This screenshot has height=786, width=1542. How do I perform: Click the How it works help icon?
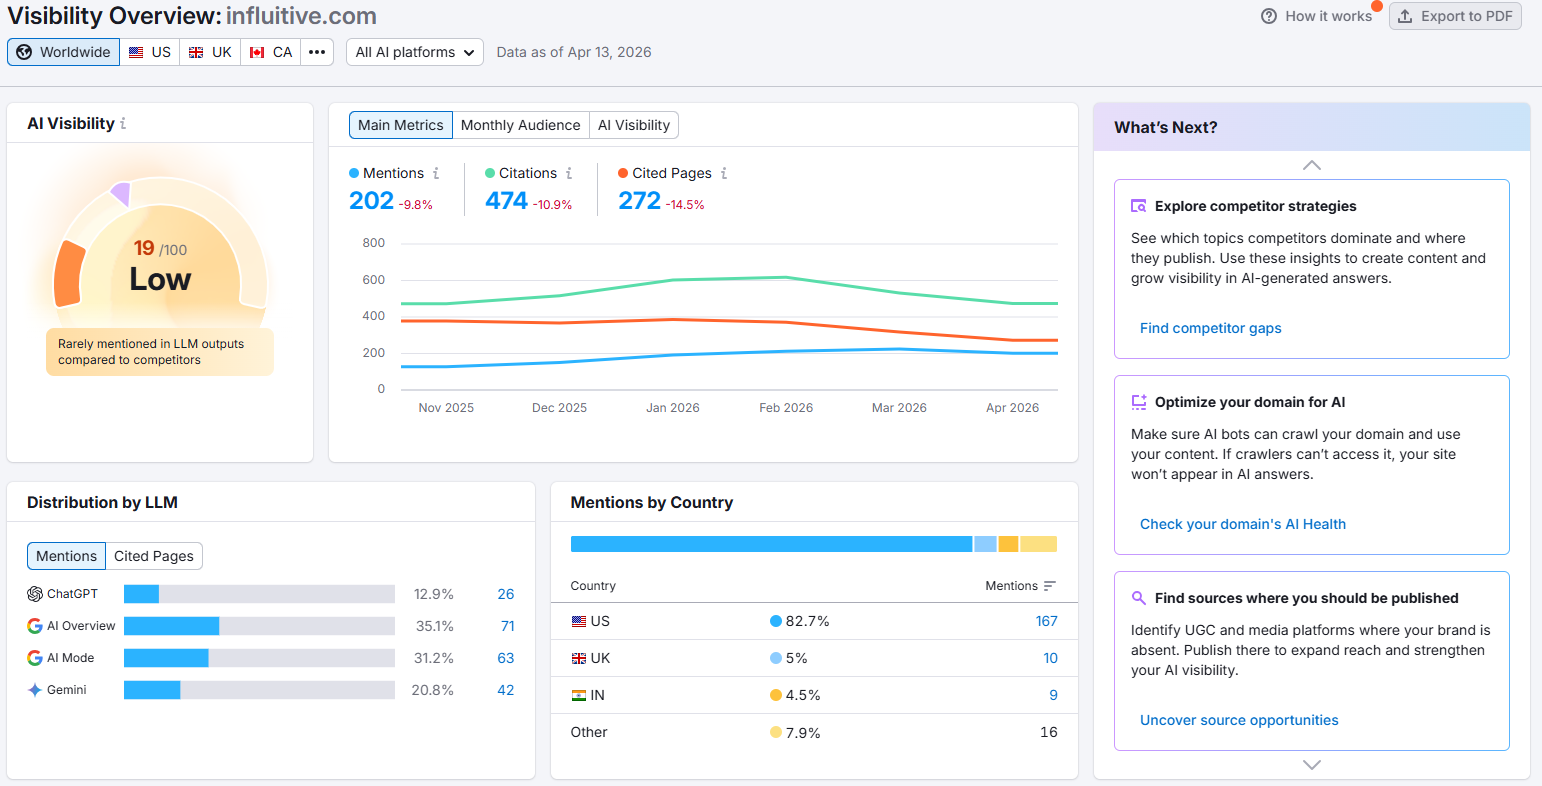pos(1269,16)
